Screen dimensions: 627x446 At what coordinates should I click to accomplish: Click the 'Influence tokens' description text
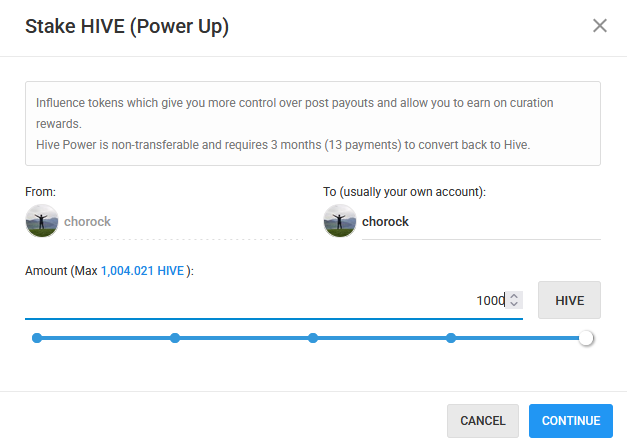point(294,113)
